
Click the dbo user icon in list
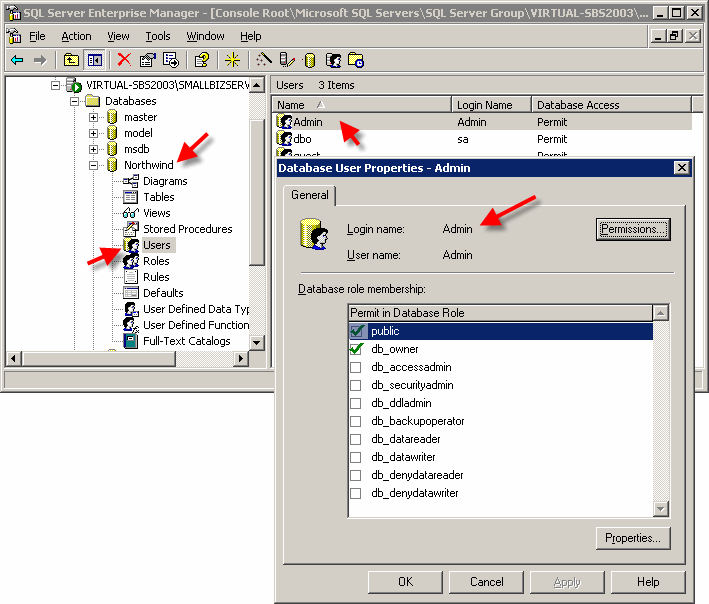(284, 139)
